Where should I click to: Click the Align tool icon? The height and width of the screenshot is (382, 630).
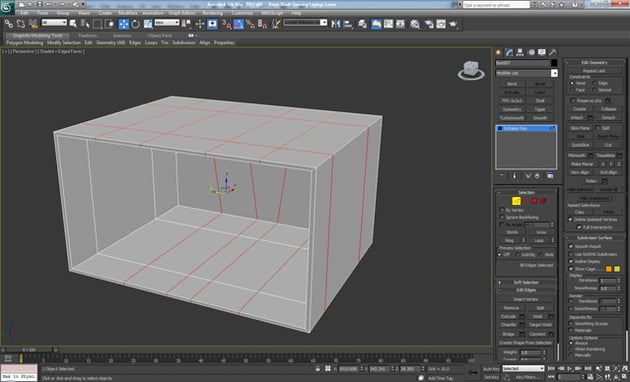coord(348,24)
